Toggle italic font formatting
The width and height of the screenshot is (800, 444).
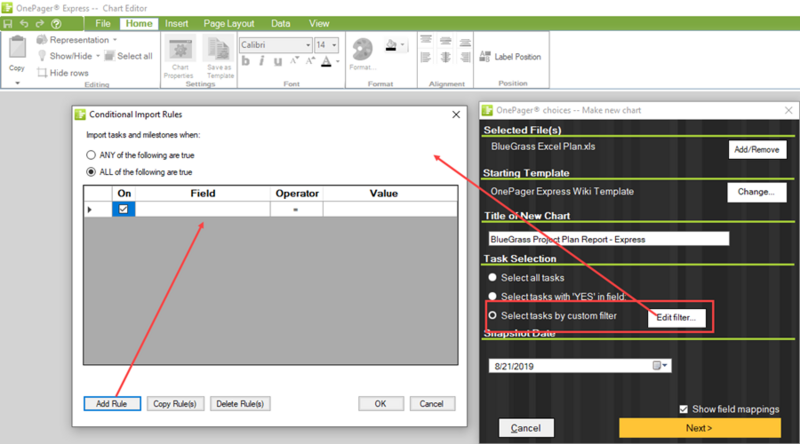[x=262, y=61]
